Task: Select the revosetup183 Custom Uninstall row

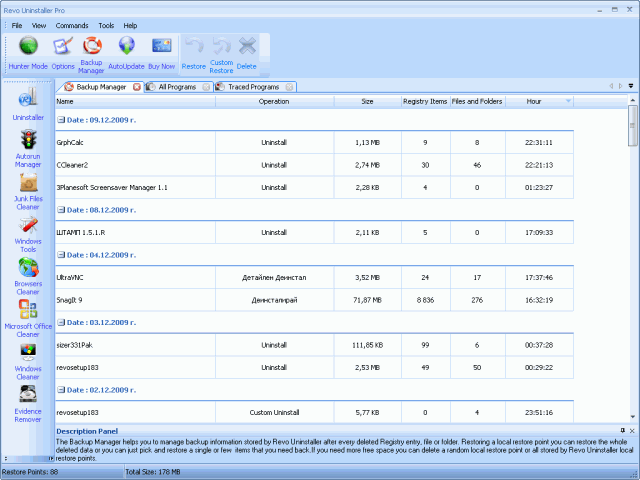Action: coord(314,412)
